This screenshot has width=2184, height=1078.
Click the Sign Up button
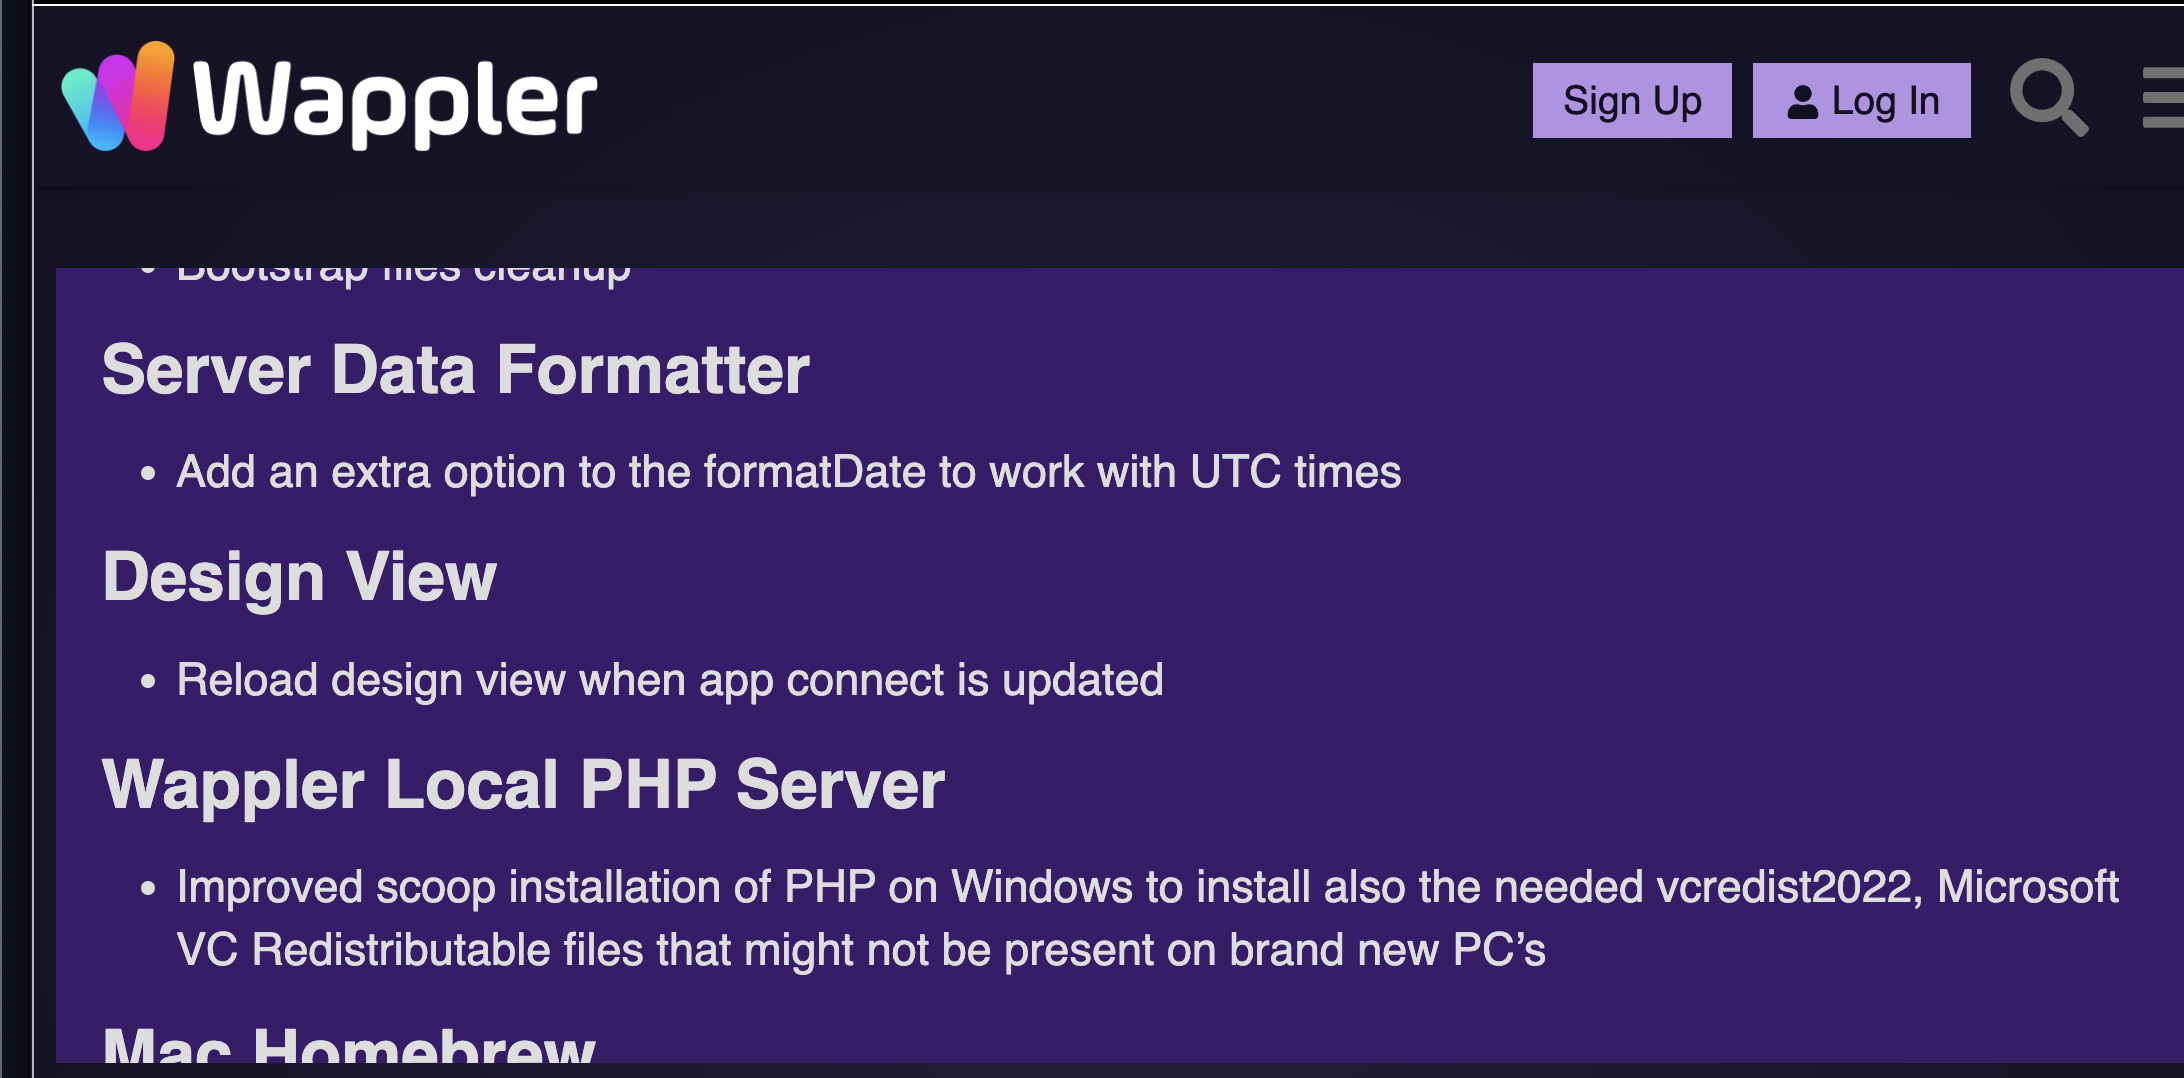tap(1632, 101)
